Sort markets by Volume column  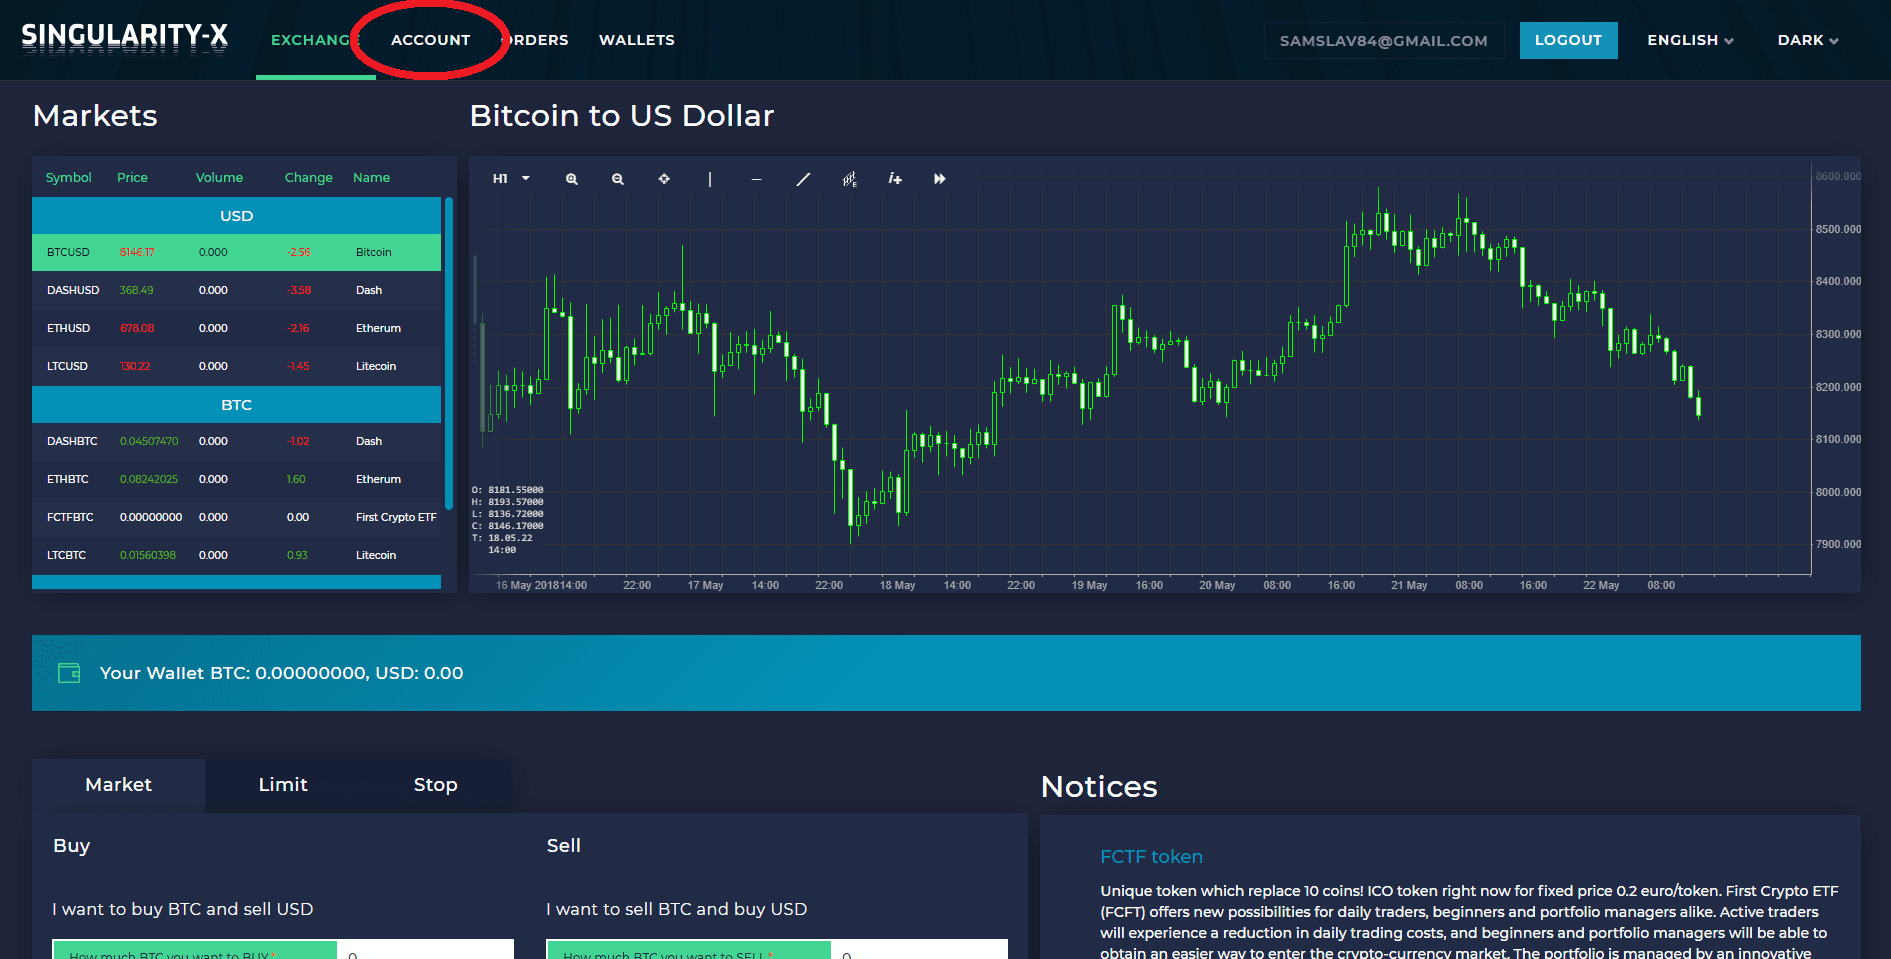coord(219,177)
